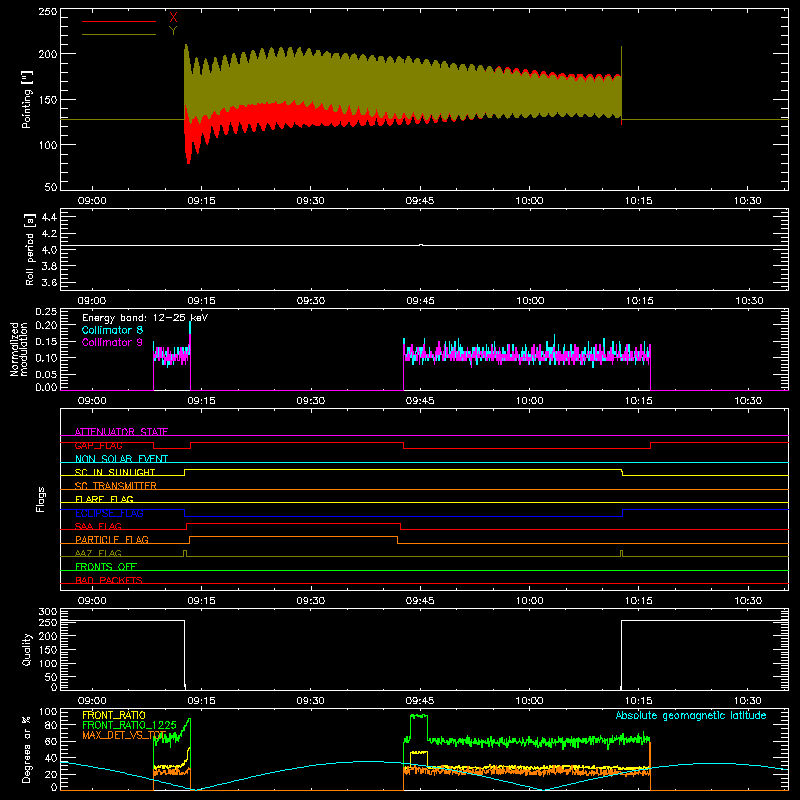Click the "10:30" time label below the Pointing plot
Viewport: 800px width, 800px height.
click(x=748, y=201)
